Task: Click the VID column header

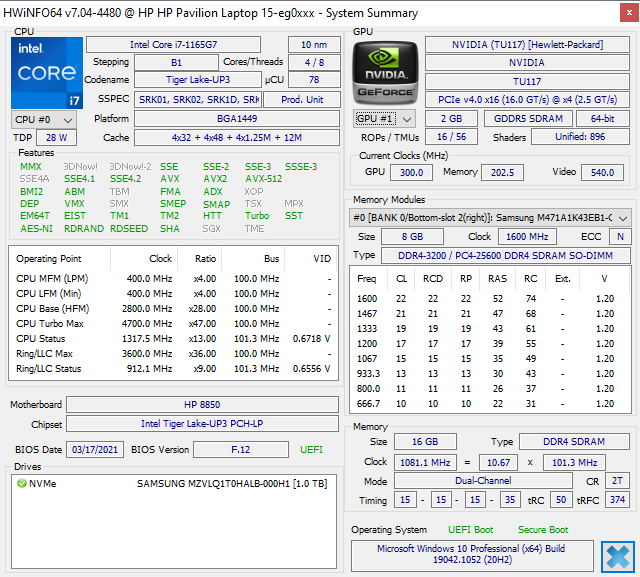Action: [x=311, y=259]
